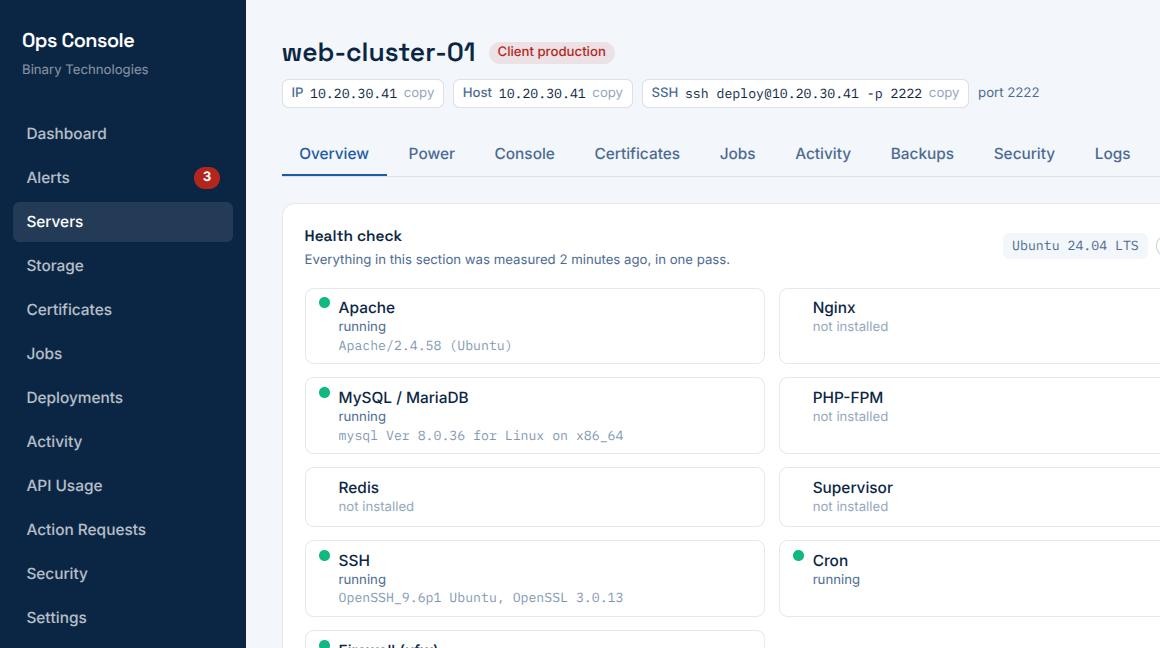1160x648 pixels.
Task: Open the Alerts sidebar item
Action: pos(123,178)
